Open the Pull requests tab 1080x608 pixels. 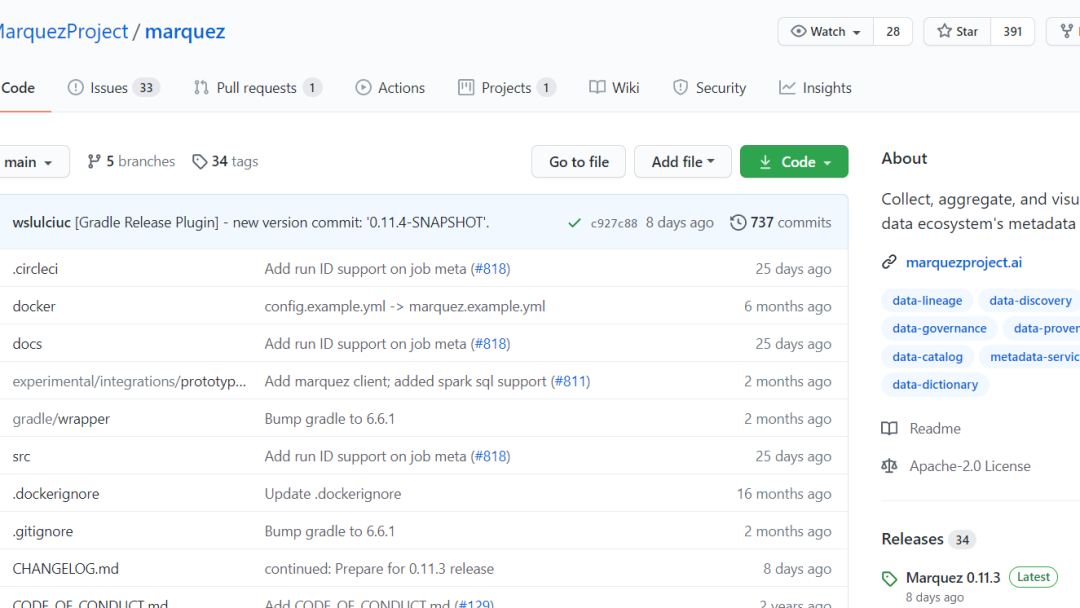click(258, 88)
